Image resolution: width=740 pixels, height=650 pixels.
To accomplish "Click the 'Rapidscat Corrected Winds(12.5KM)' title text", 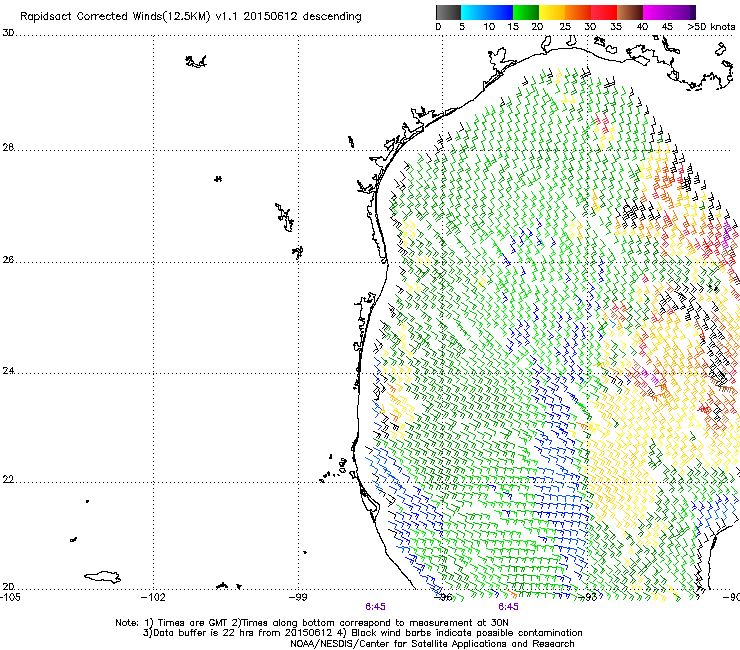I will point(115,17).
